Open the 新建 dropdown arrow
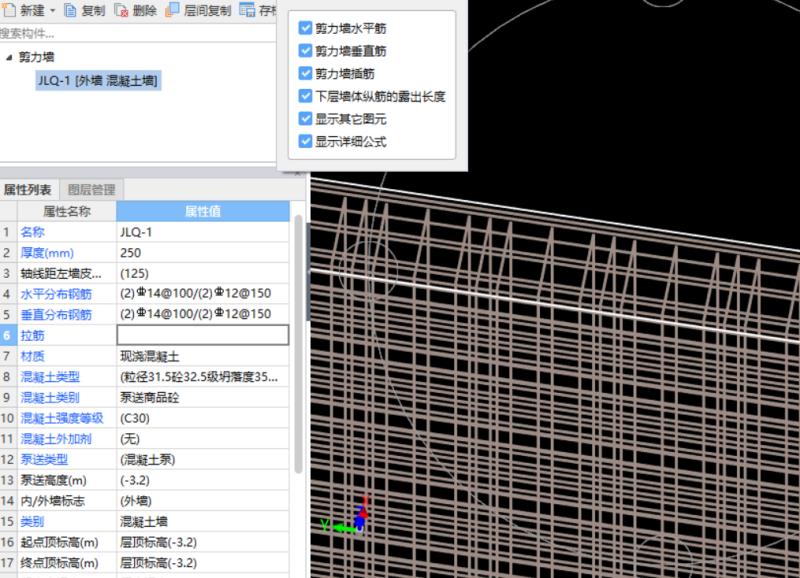Screen dimensions: 800x578 tap(53, 10)
